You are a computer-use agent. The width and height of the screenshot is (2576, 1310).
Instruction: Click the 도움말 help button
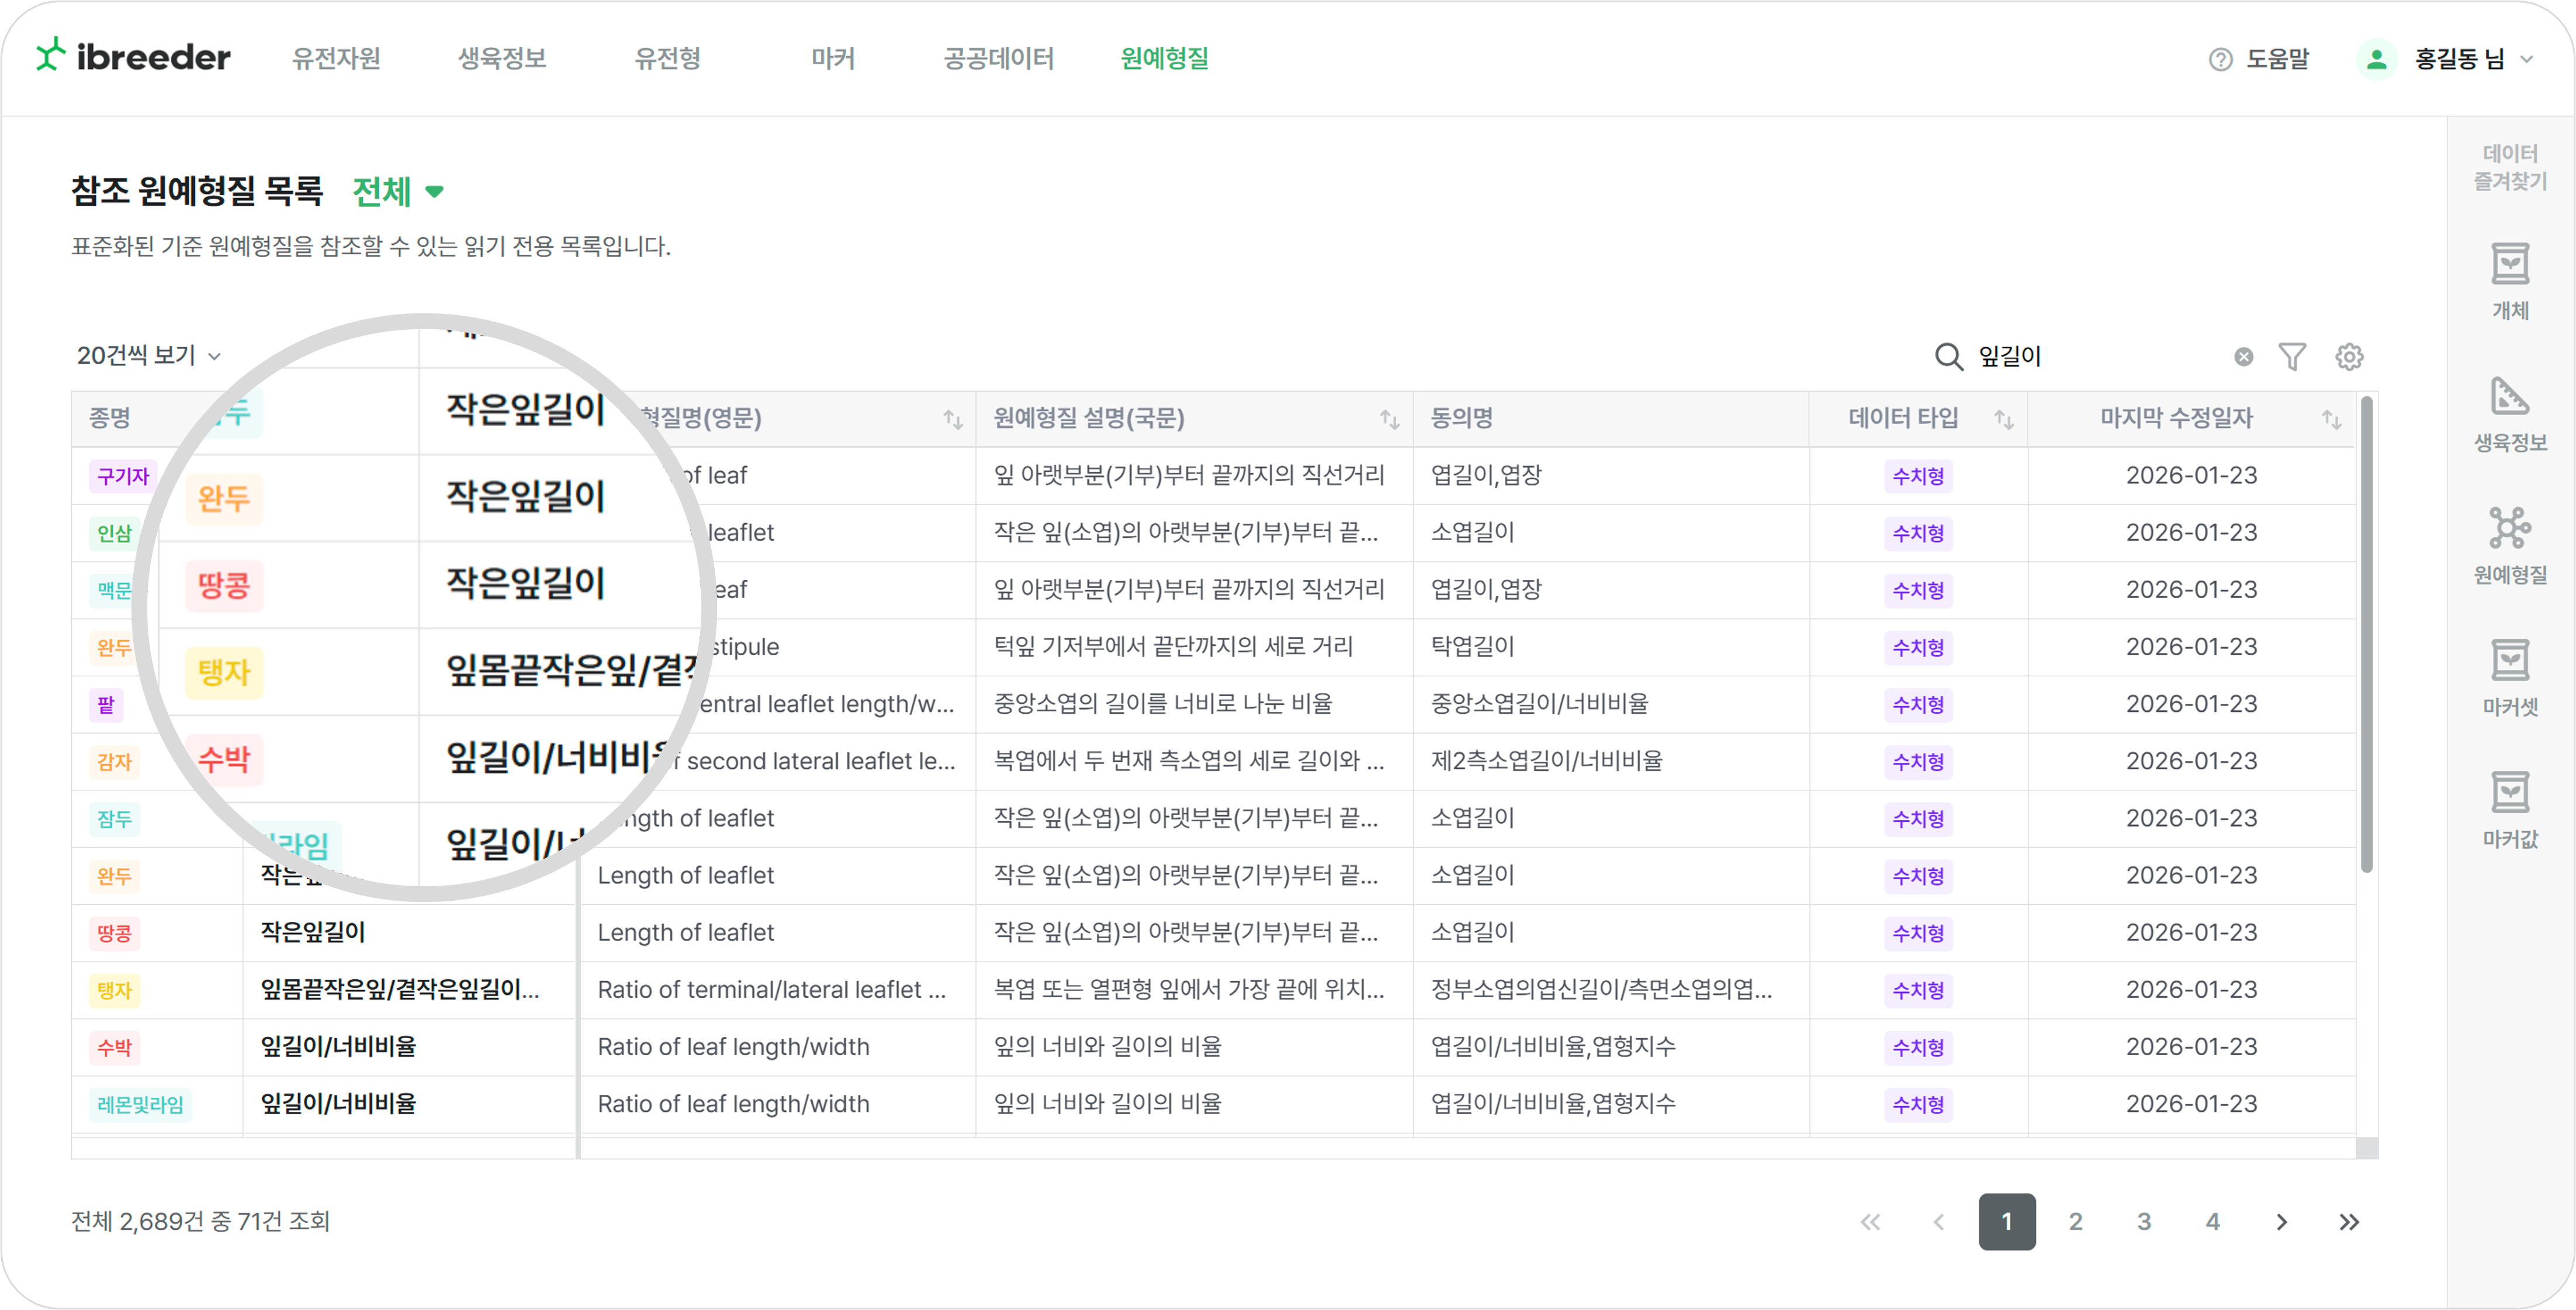tap(2260, 59)
